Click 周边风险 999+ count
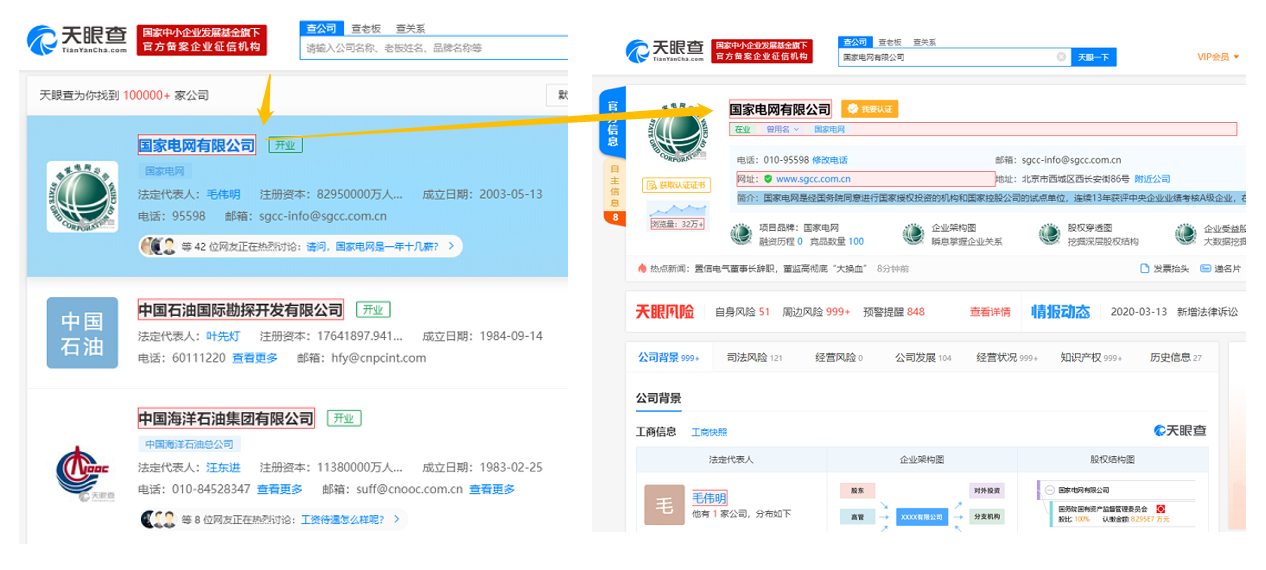 [x=817, y=312]
